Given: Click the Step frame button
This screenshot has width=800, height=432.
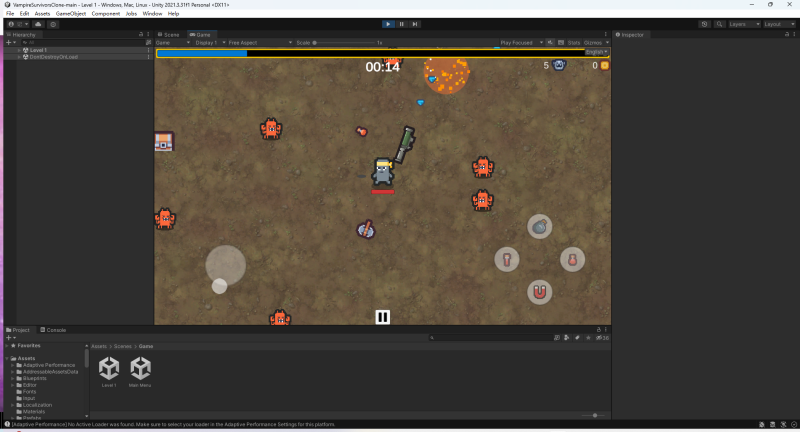Looking at the screenshot, I should [x=415, y=23].
